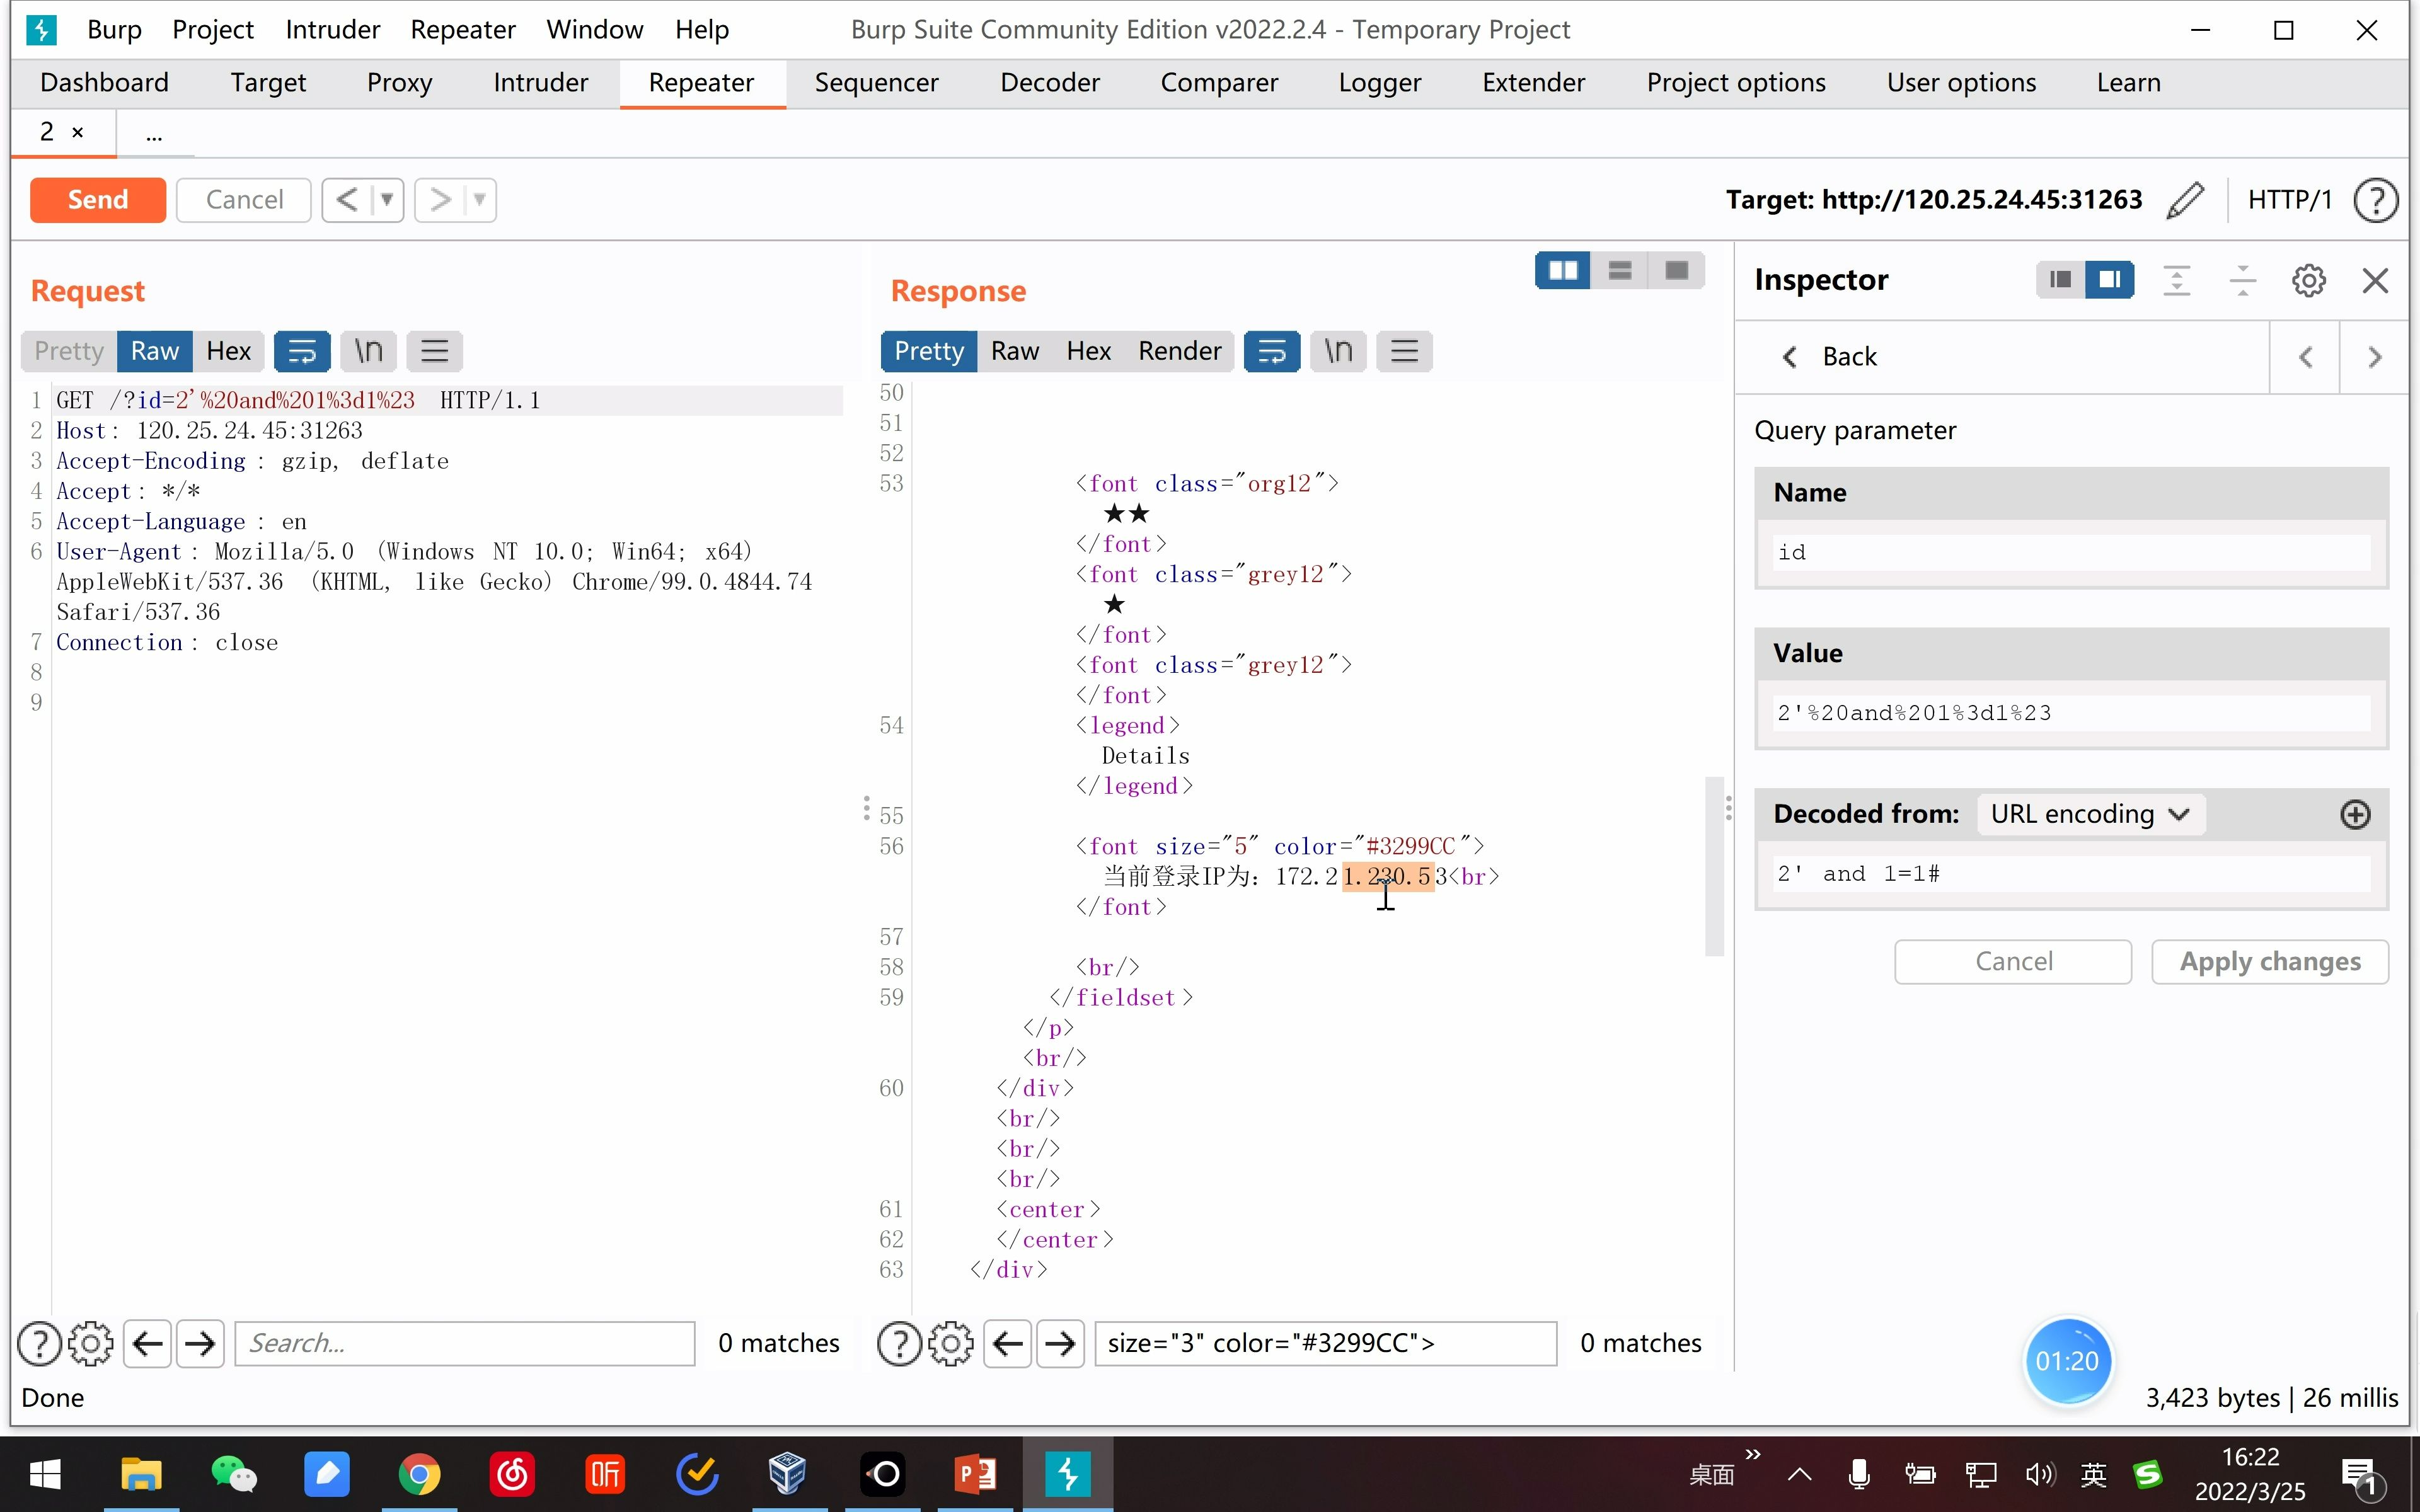This screenshot has height=1512, width=2420.
Task: Switch request view to Raw
Action: pos(154,351)
